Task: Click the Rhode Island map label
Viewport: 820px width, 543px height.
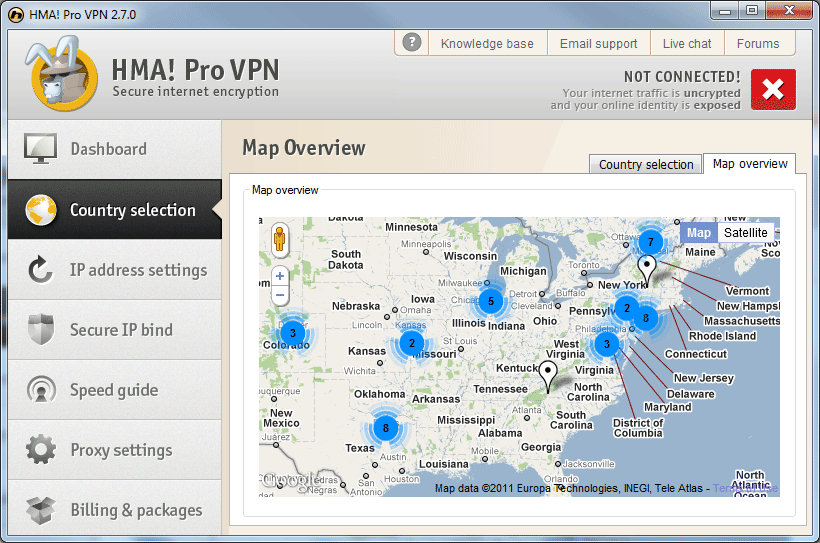Action: (x=722, y=336)
